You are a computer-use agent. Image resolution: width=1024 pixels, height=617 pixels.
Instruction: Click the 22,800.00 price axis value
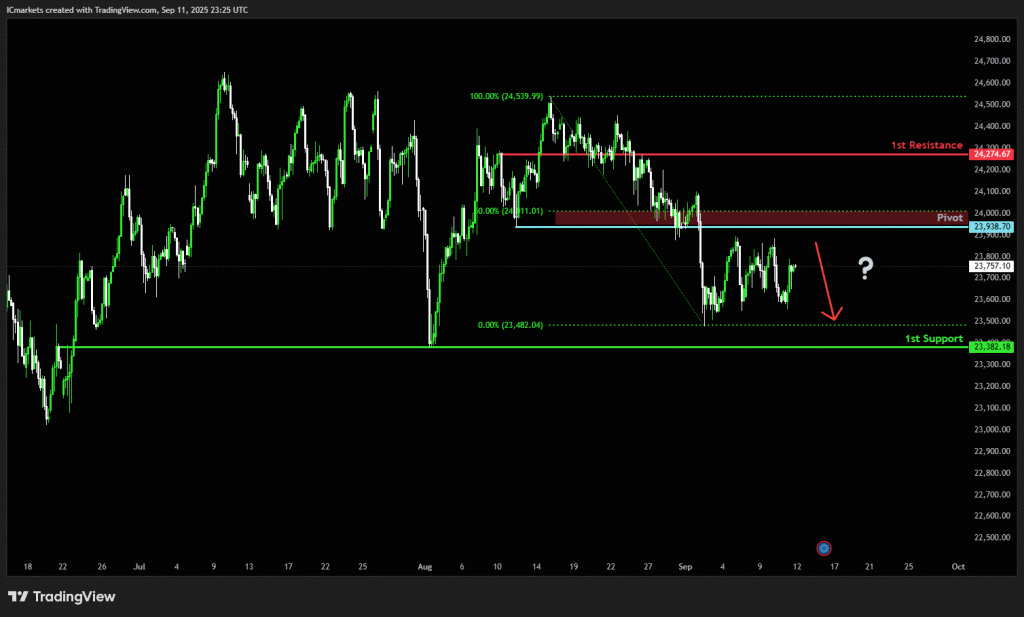(992, 473)
